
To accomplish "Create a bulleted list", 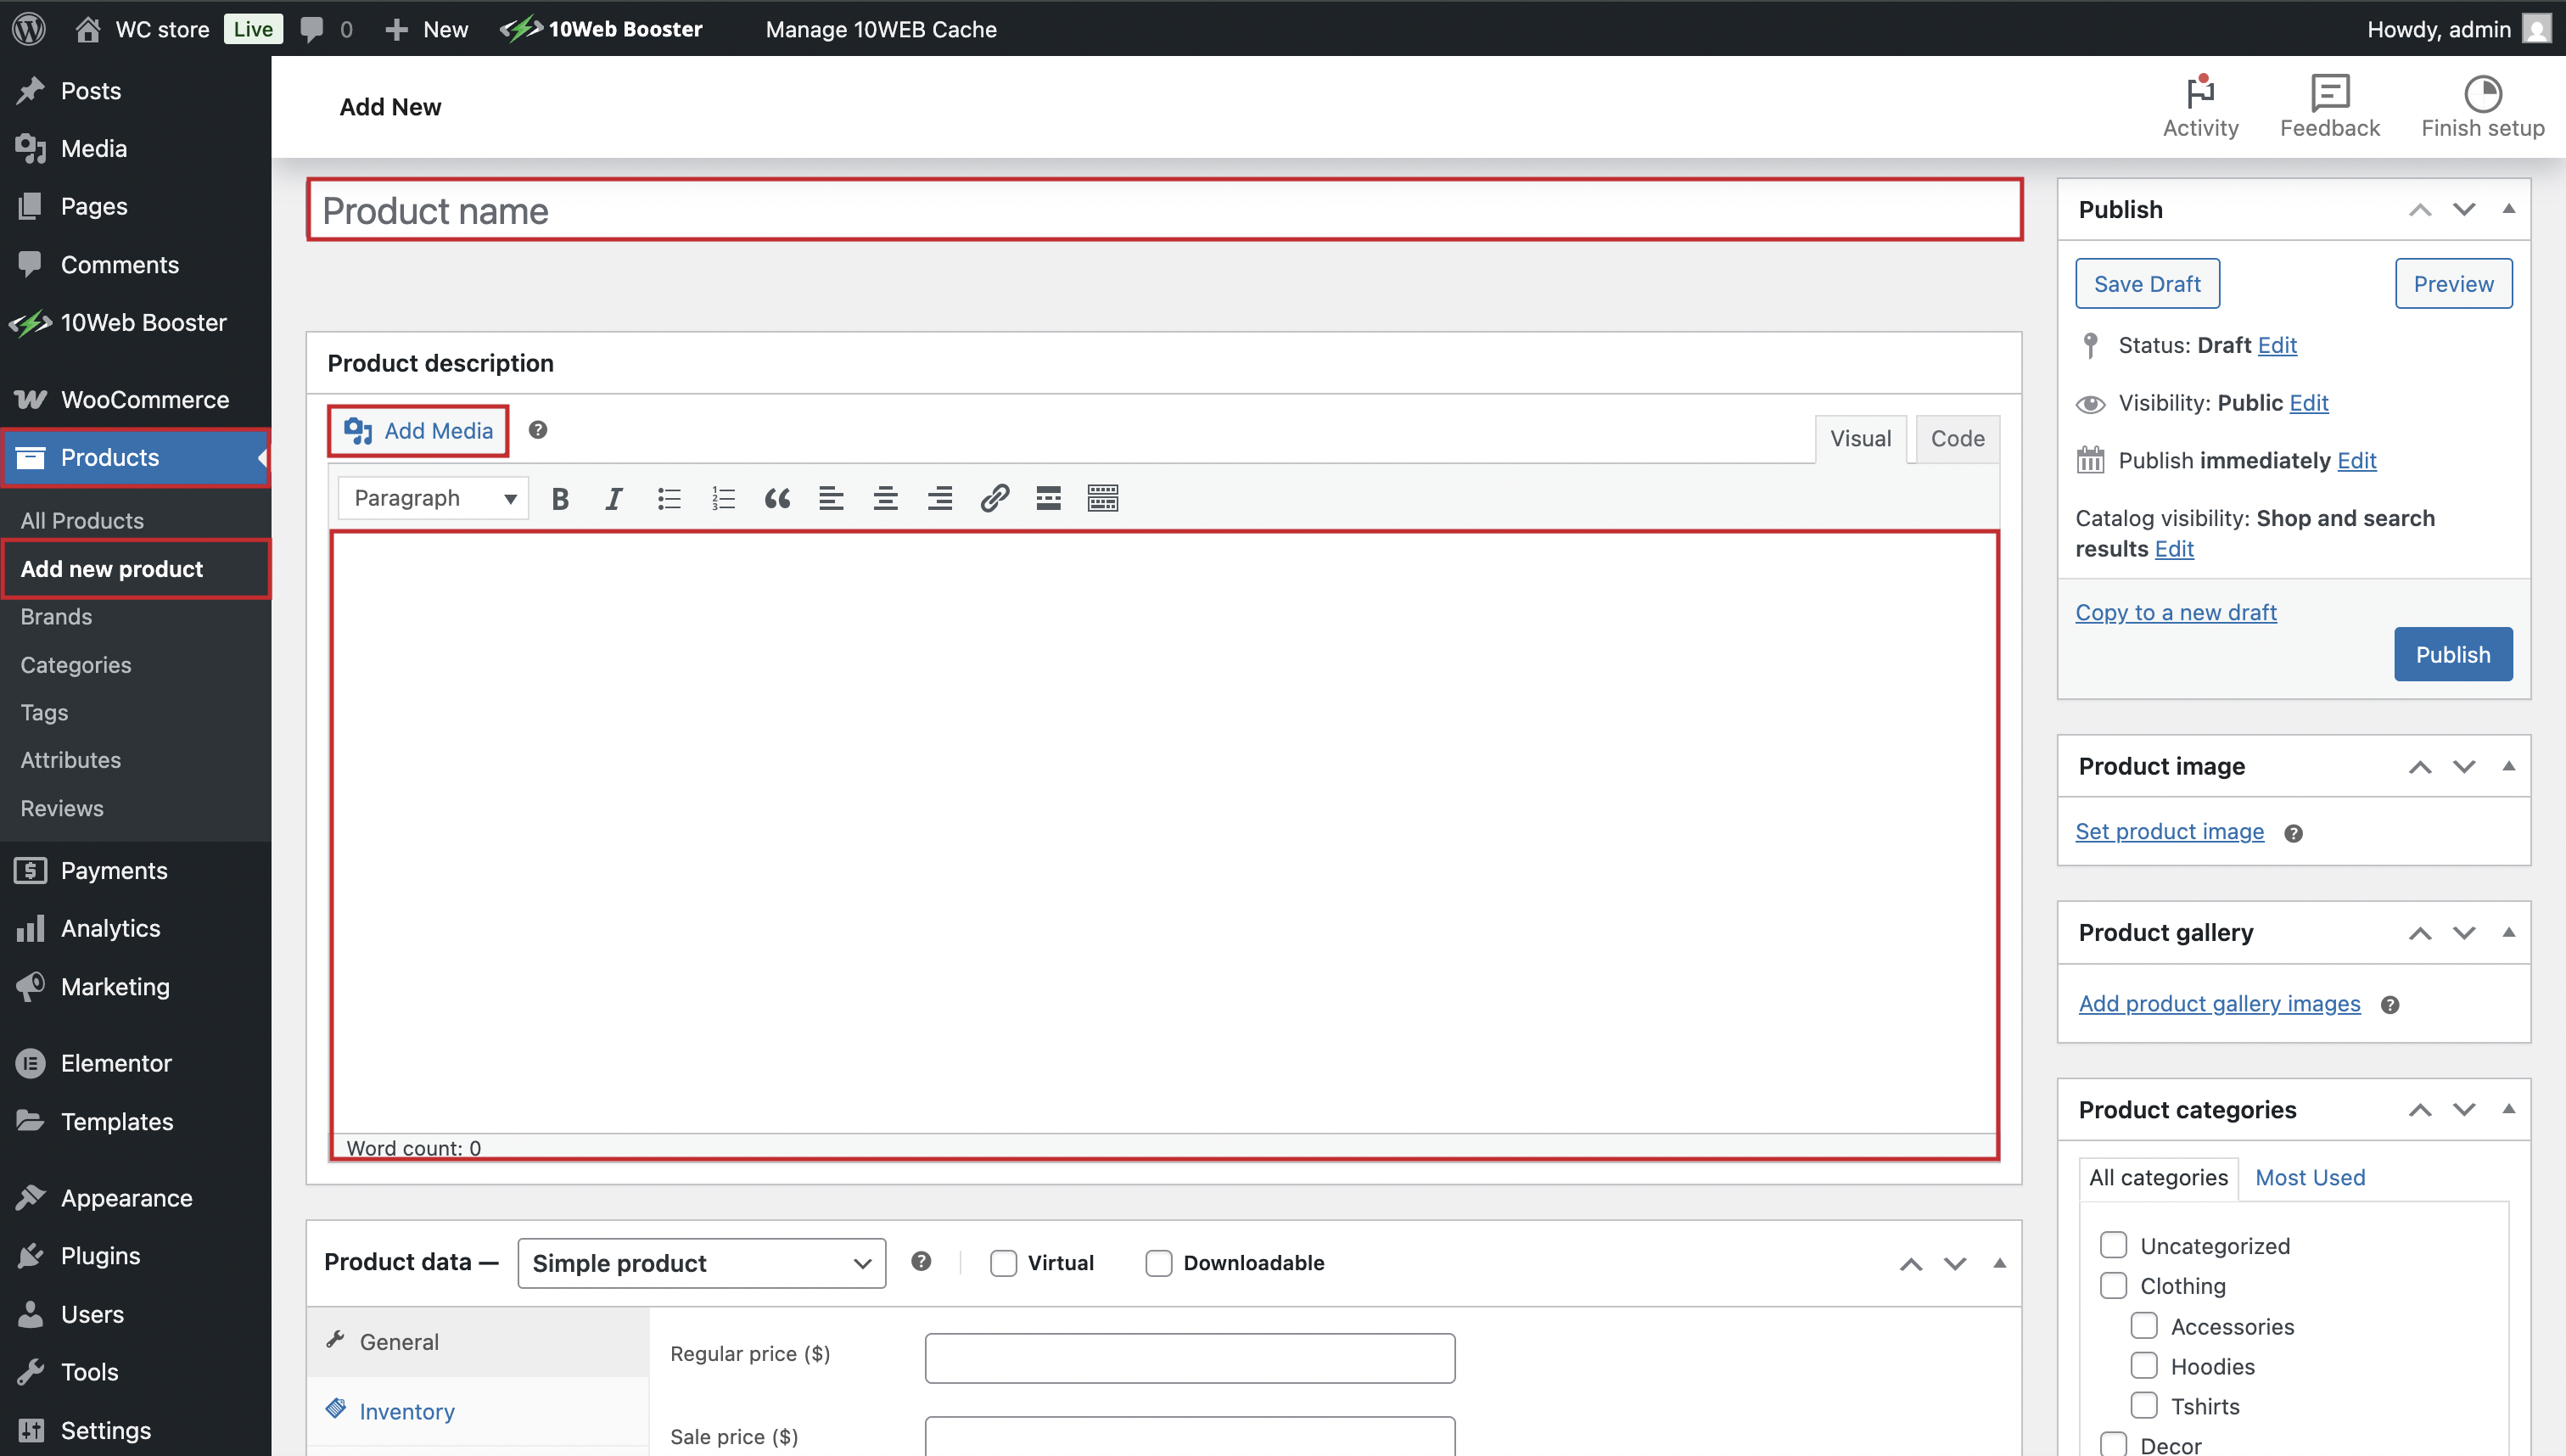I will coord(669,498).
